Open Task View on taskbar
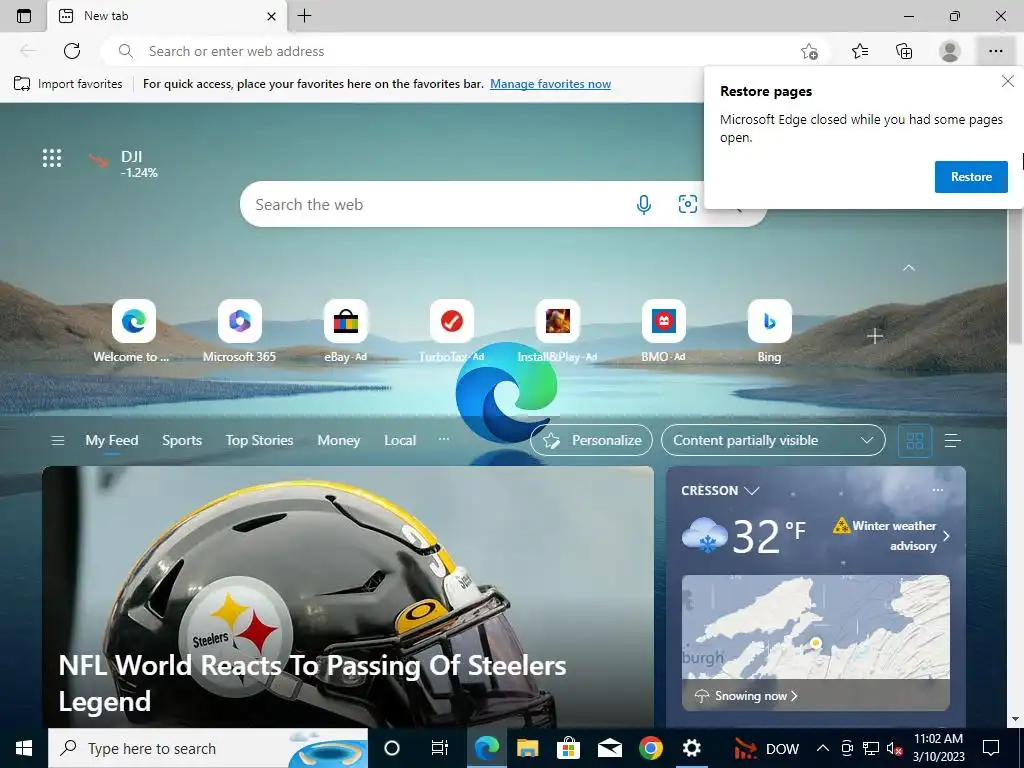Viewport: 1024px width, 768px height. tap(440, 748)
